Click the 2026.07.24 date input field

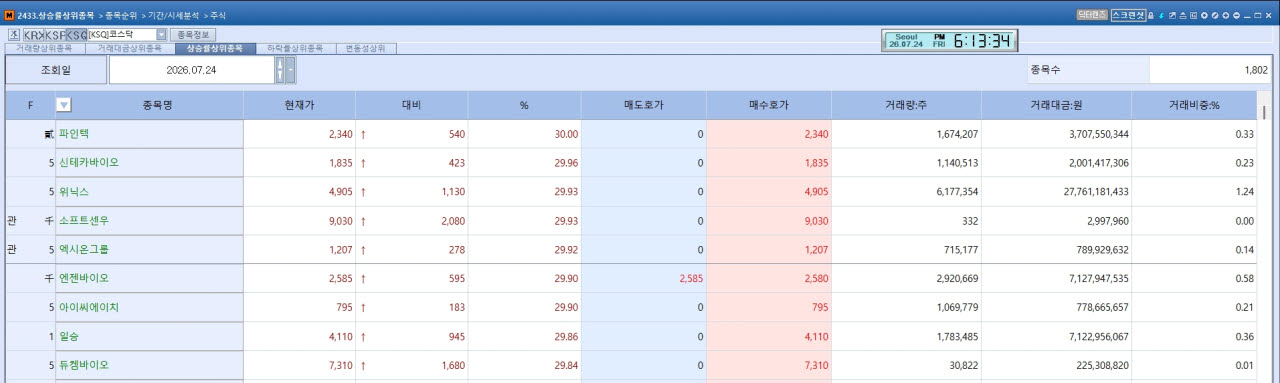[x=192, y=70]
